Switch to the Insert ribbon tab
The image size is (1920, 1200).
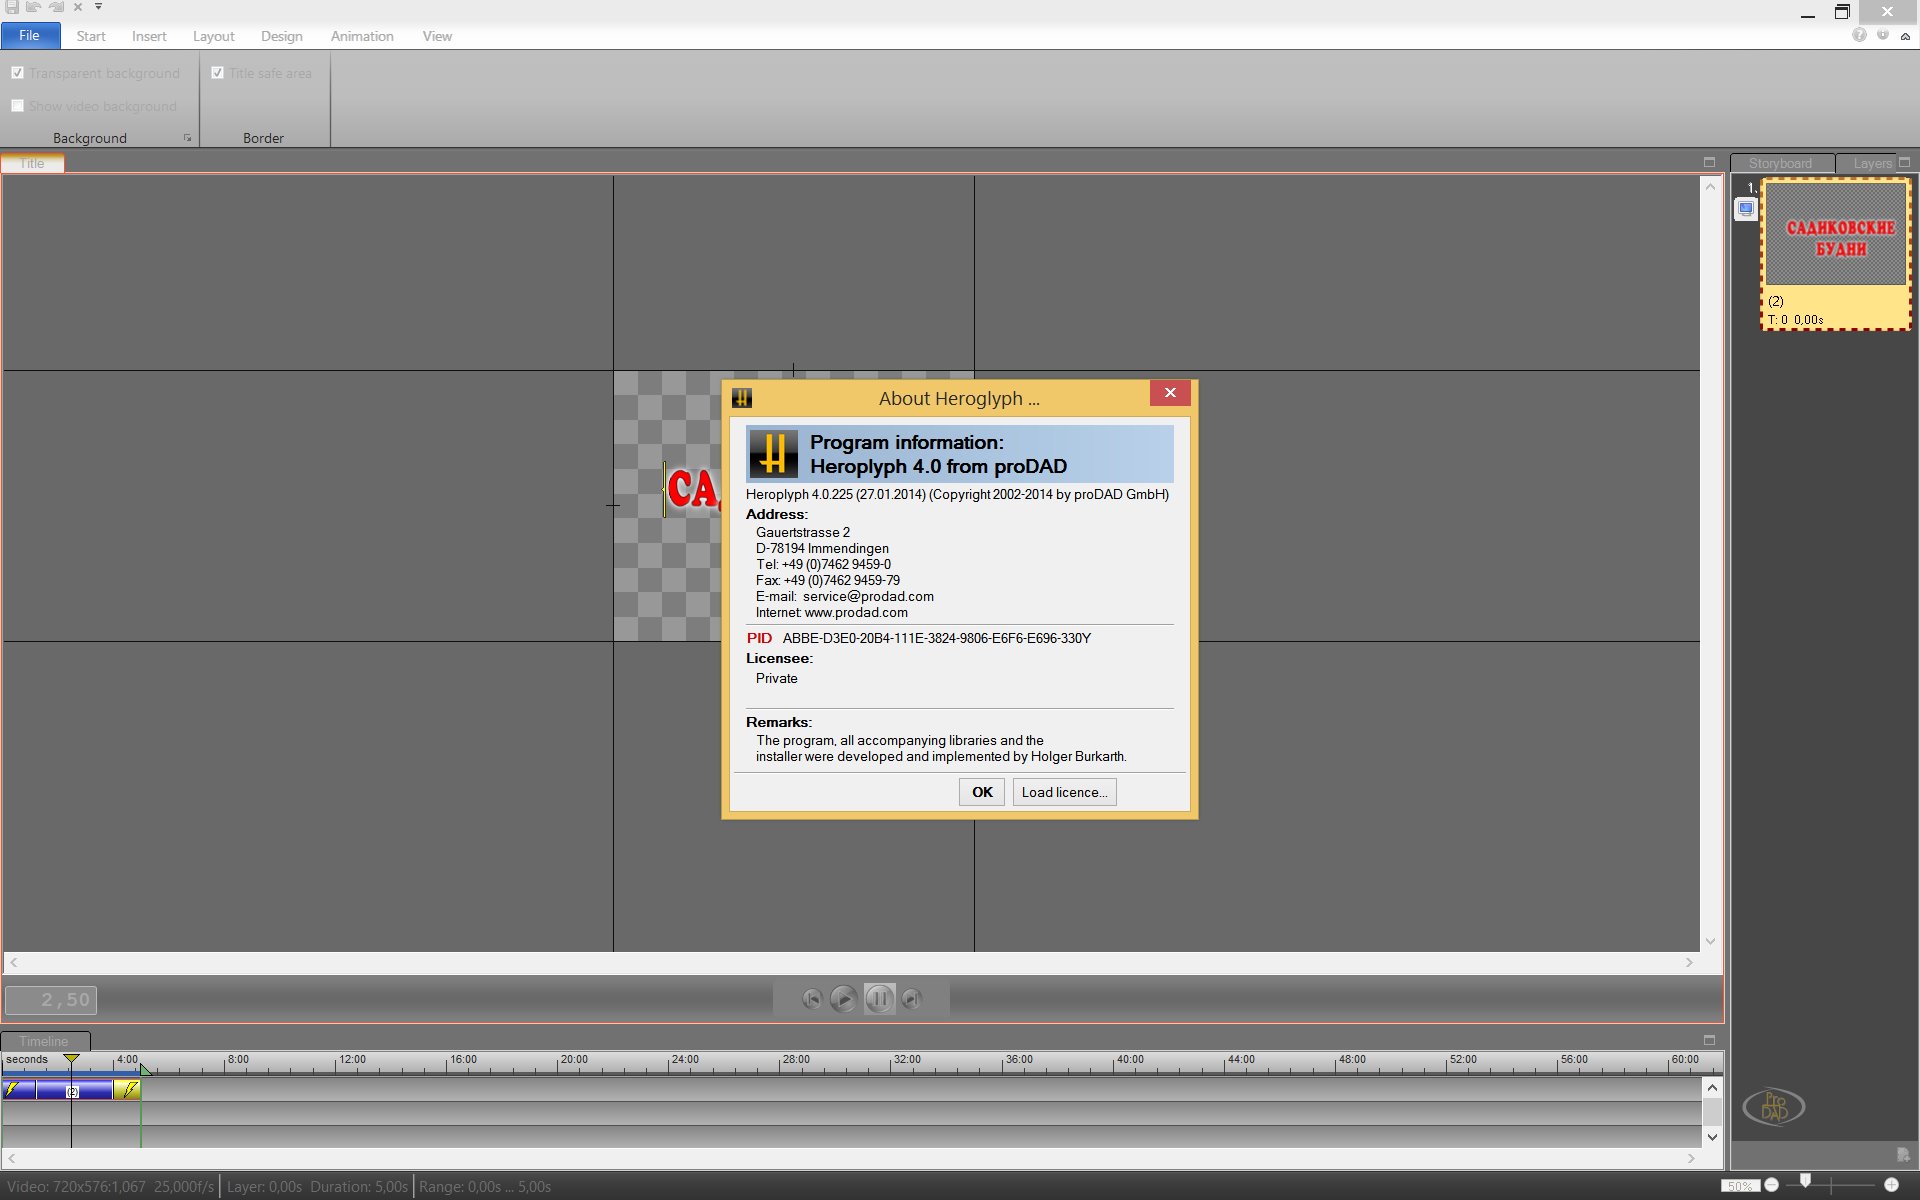pos(149,36)
